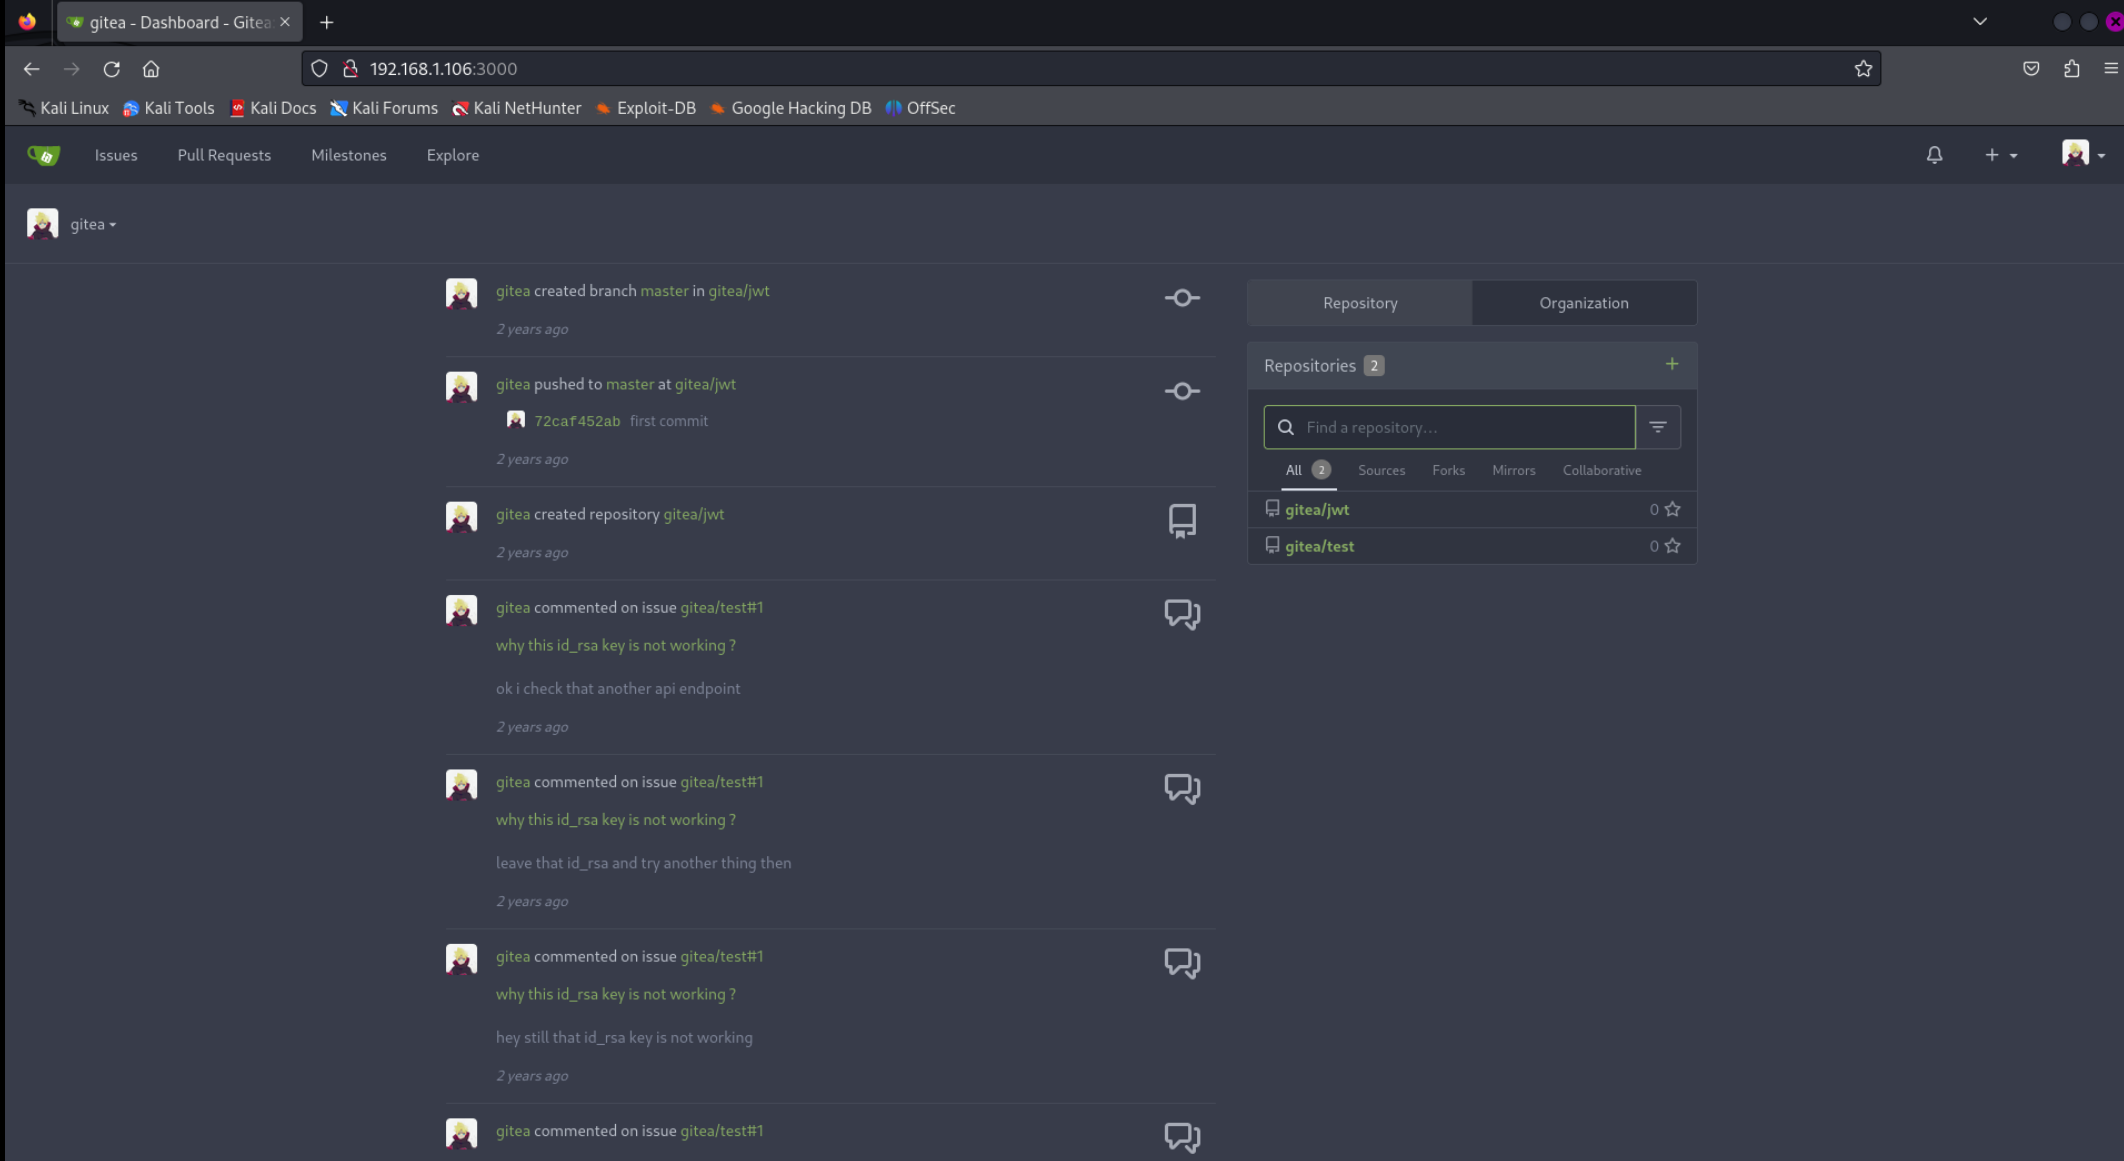Open the commit 72caf452ab link

point(577,421)
